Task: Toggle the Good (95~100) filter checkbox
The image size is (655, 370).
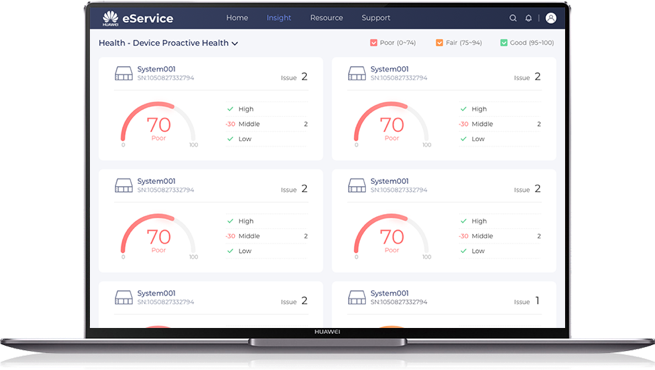Action: click(504, 43)
